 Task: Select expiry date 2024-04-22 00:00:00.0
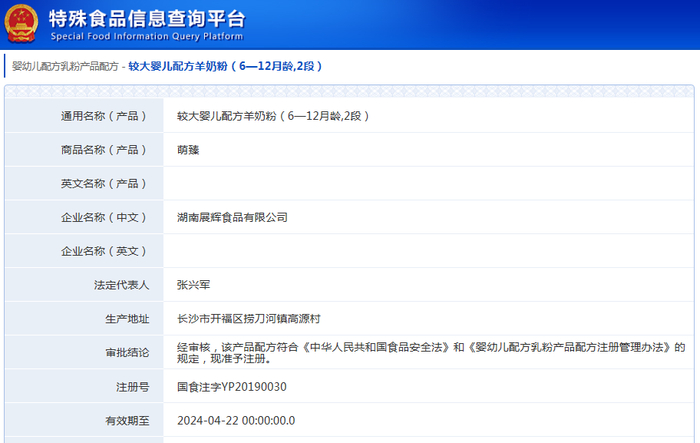pos(236,421)
